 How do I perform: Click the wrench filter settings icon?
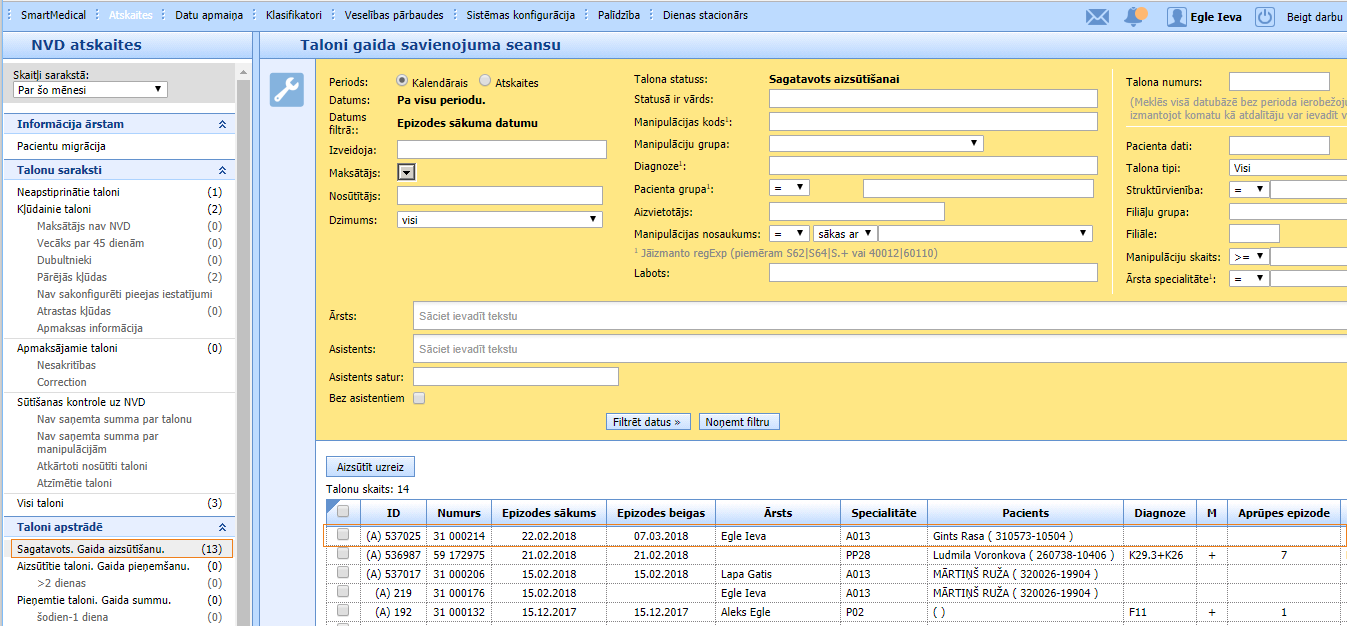pyautogui.click(x=286, y=90)
